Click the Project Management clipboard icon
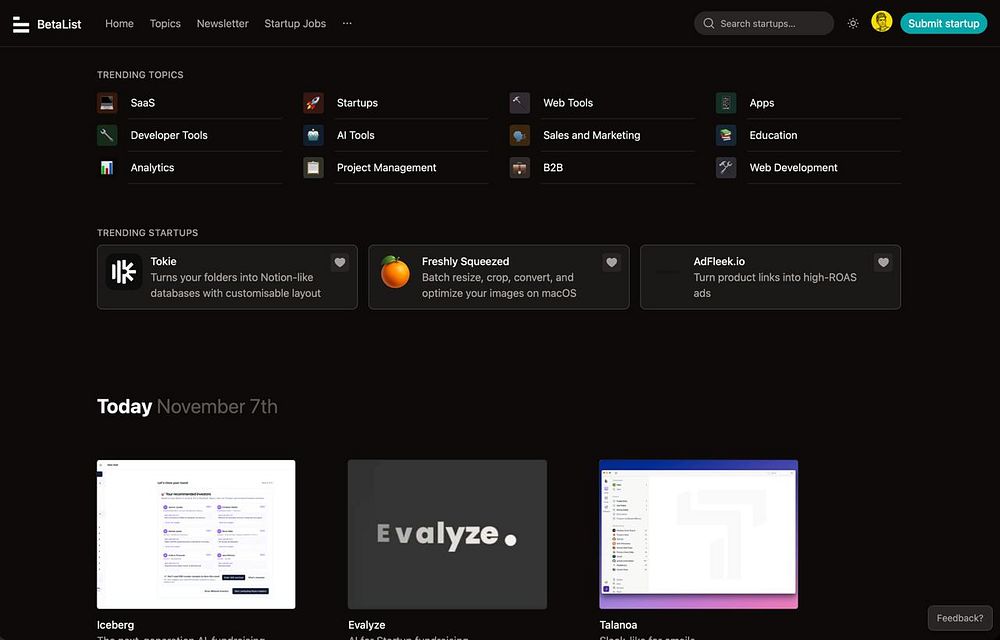Screen dimensions: 1000x640 click(x=313, y=168)
